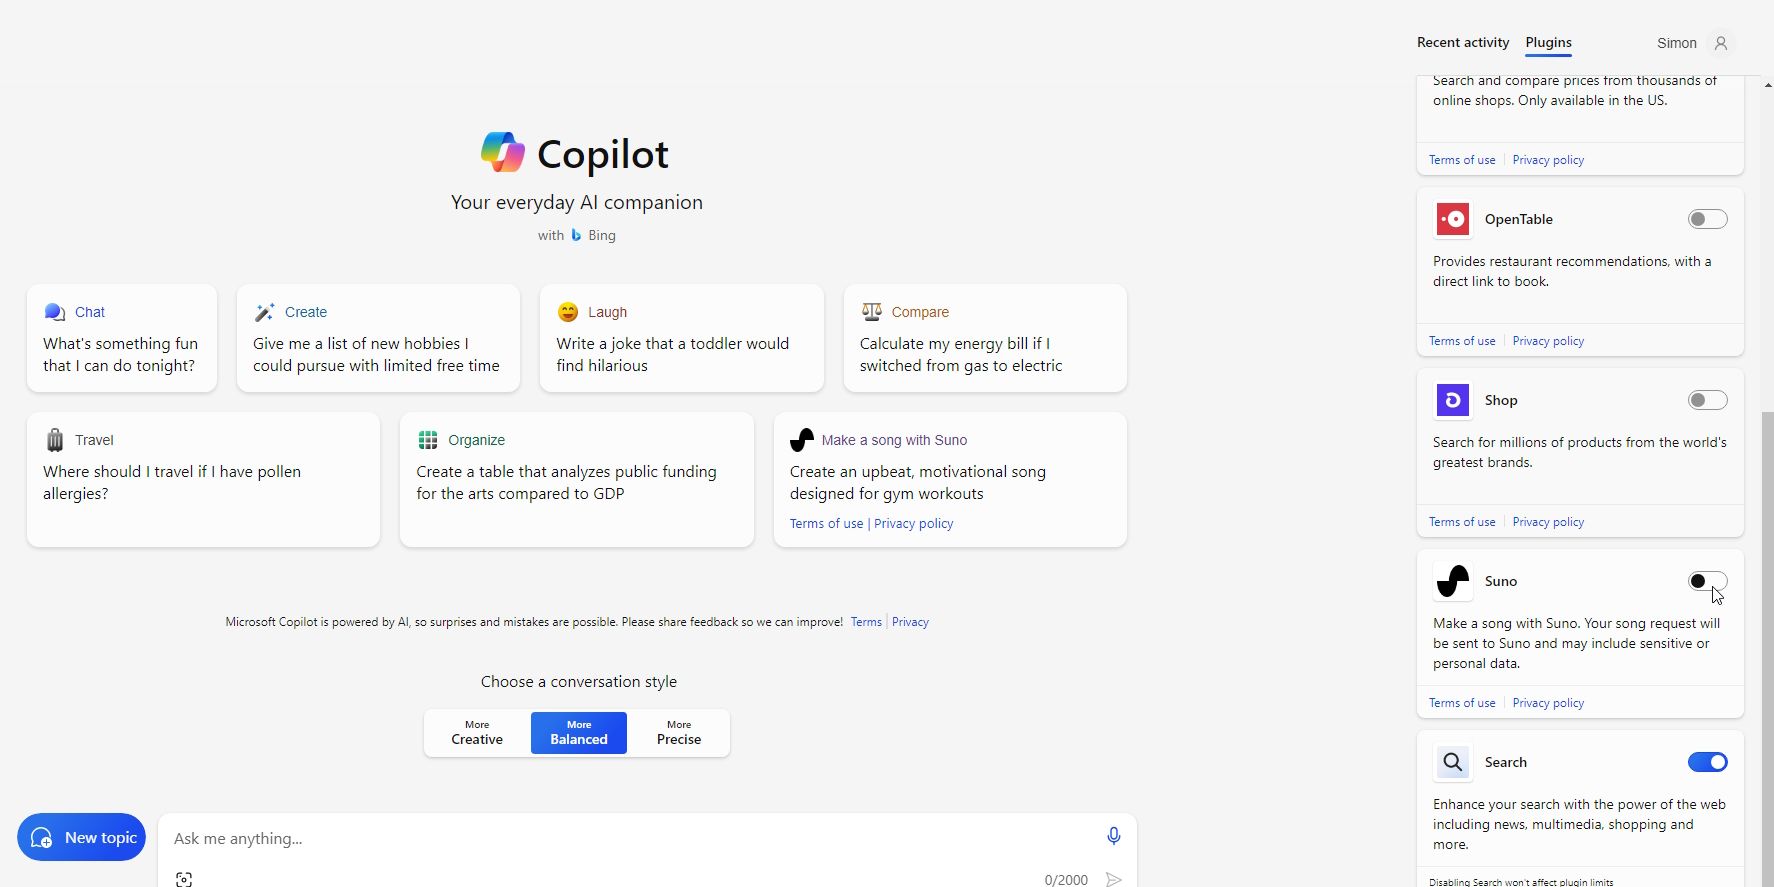Viewport: 1774px width, 887px height.
Task: Select the Chat speech bubble icon
Action: [53, 311]
